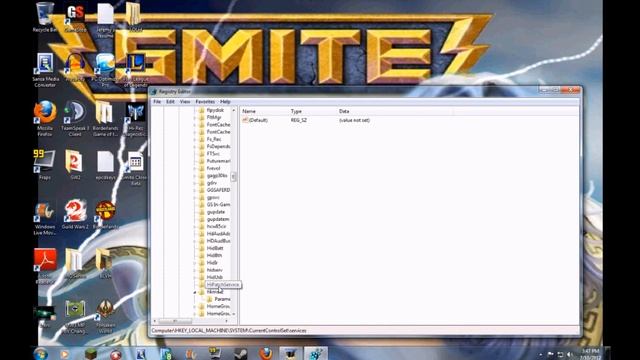The width and height of the screenshot is (640, 360).
Task: Switch to Firefox in the taskbar
Action: click(x=266, y=353)
